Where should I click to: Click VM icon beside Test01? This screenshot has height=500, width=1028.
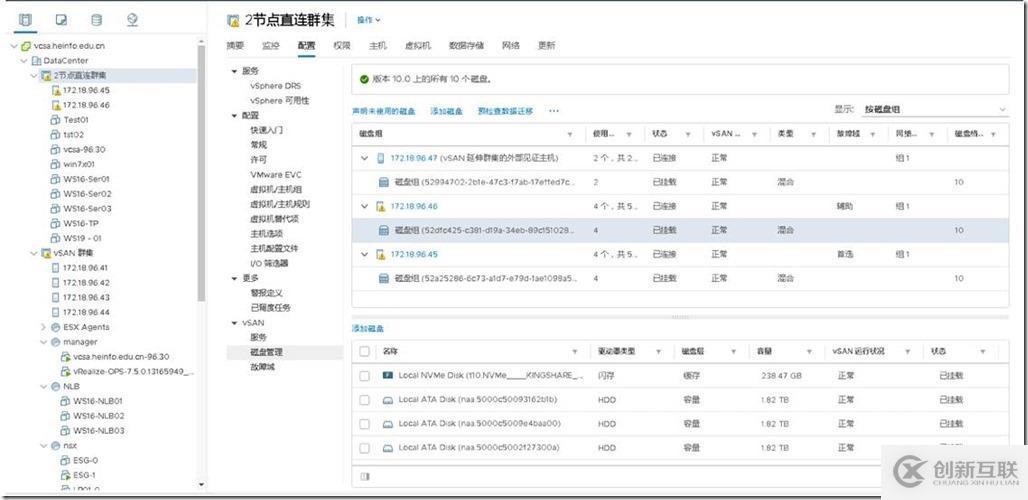coord(56,120)
